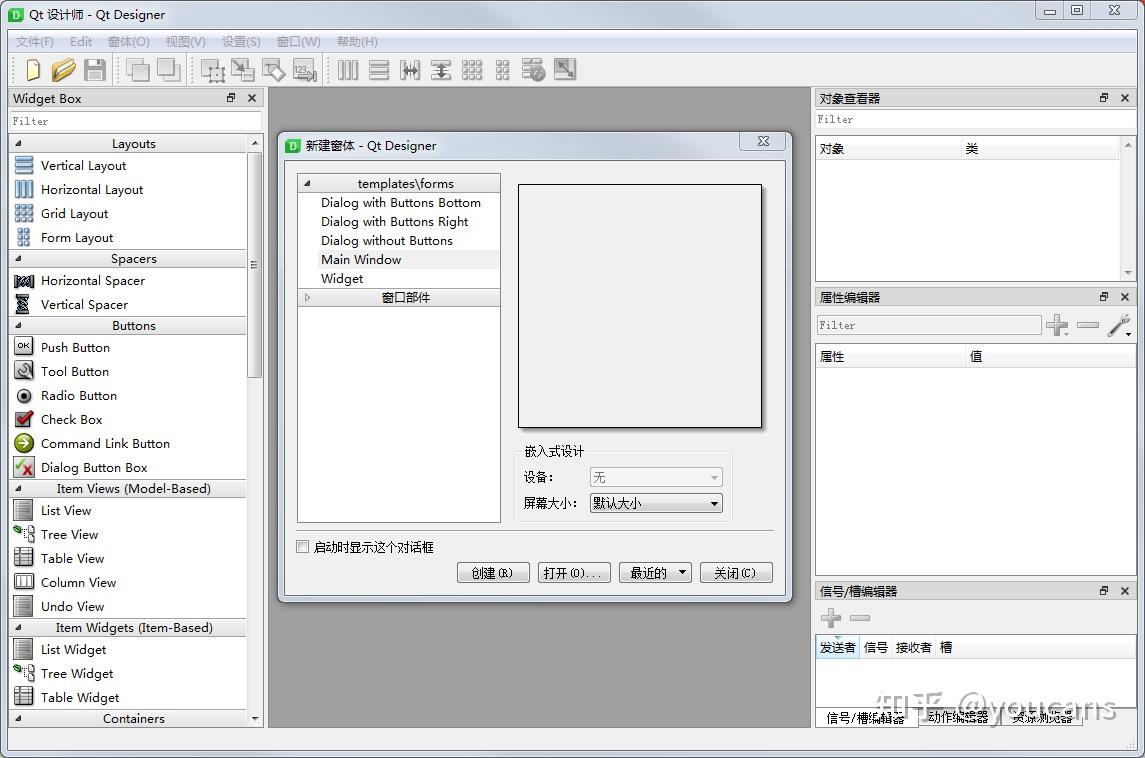
Task: Open the 文件(F) menu
Action: (34, 41)
